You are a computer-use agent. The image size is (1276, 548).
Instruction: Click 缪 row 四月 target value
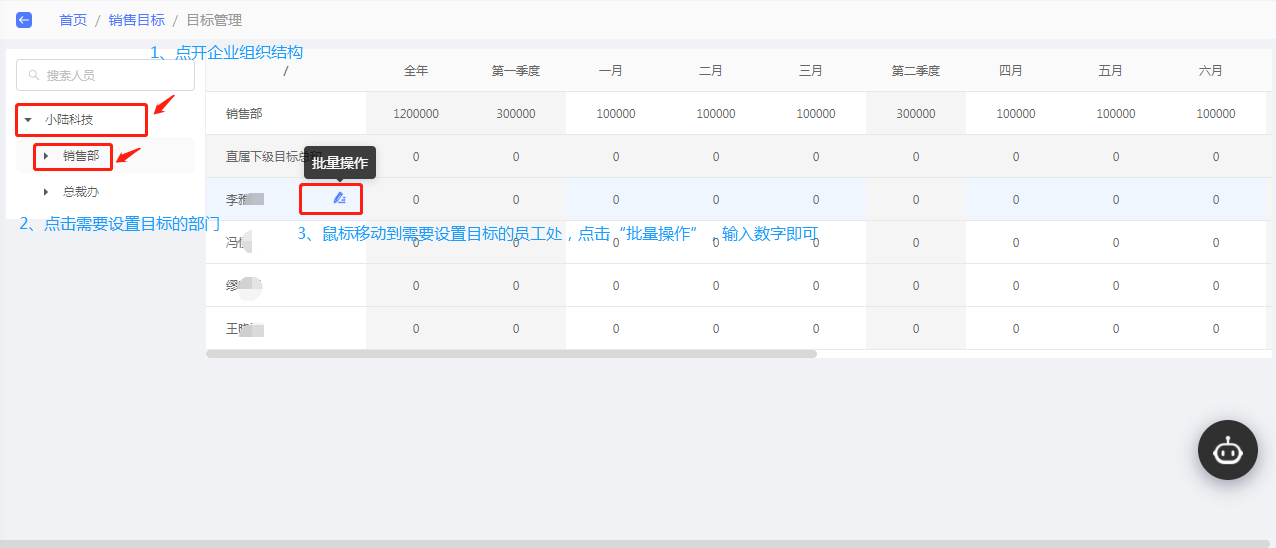(1016, 286)
